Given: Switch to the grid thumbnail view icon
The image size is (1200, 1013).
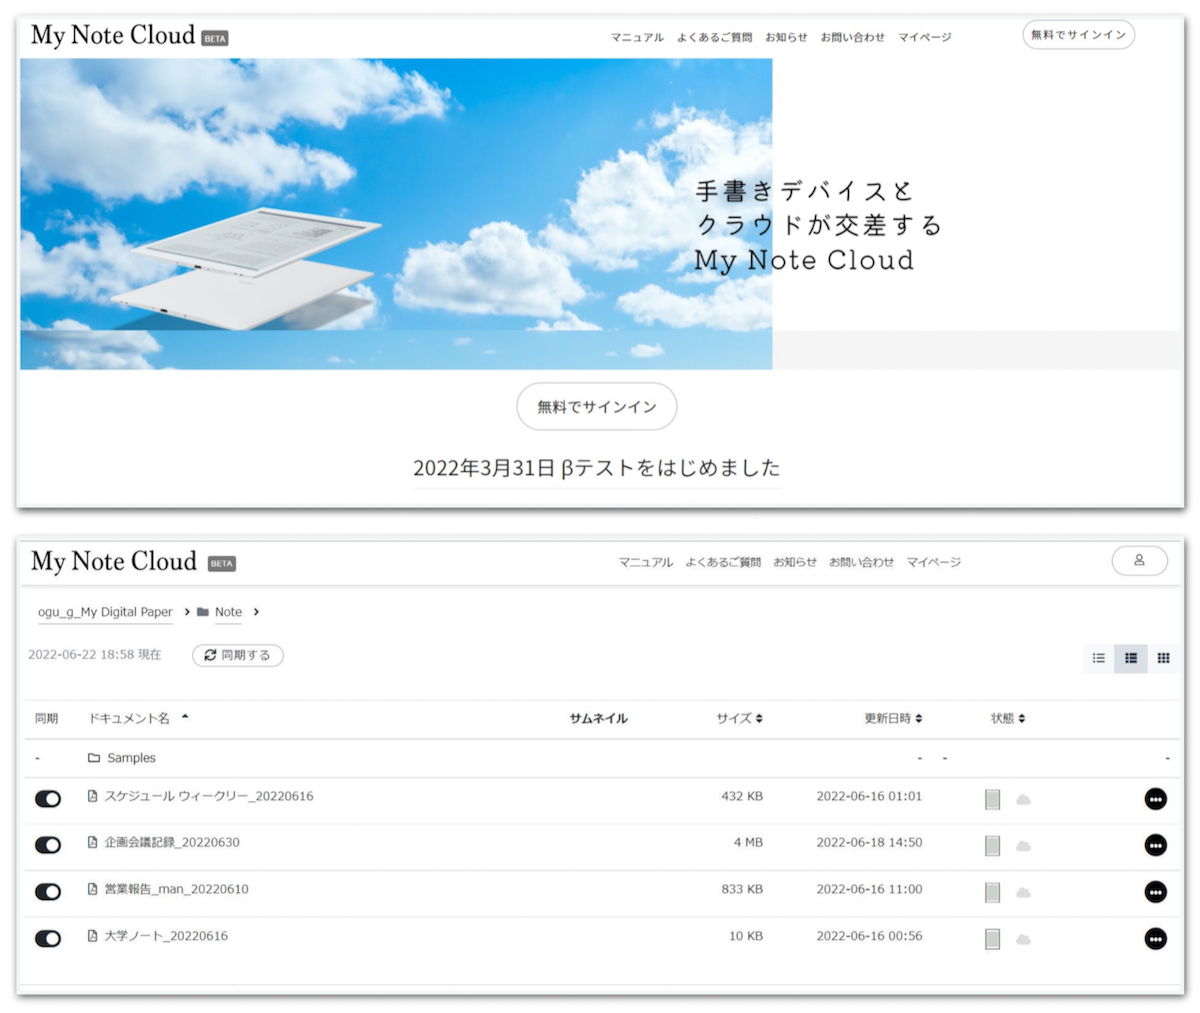Looking at the screenshot, I should (1163, 658).
